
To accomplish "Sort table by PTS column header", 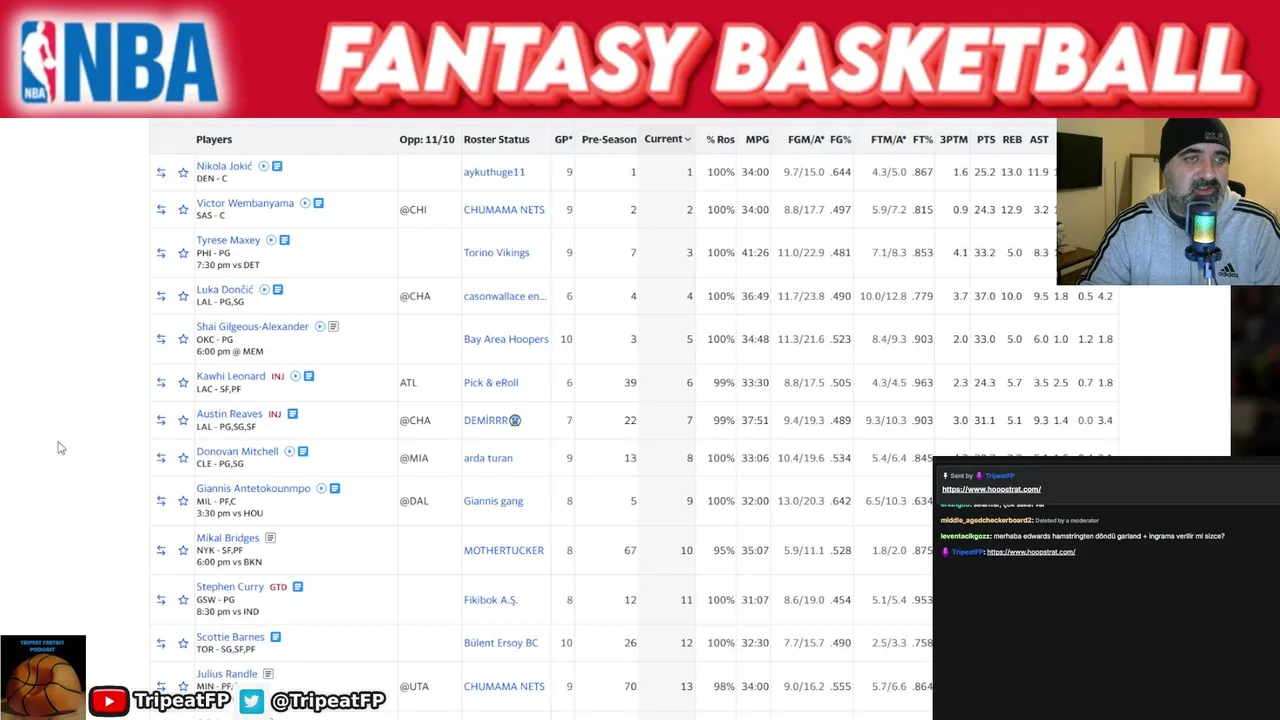I will (986, 139).
